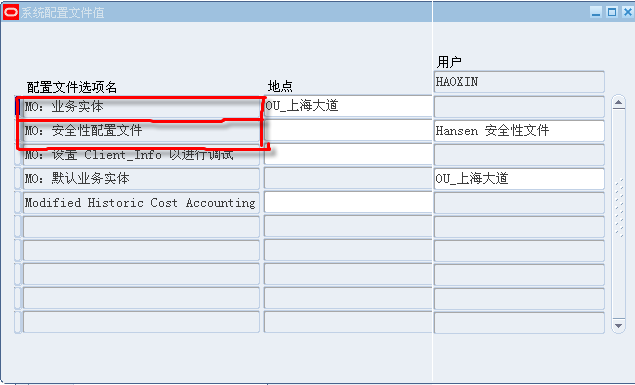Click record indicator beside MO: 默认业务实体

pos(18,179)
